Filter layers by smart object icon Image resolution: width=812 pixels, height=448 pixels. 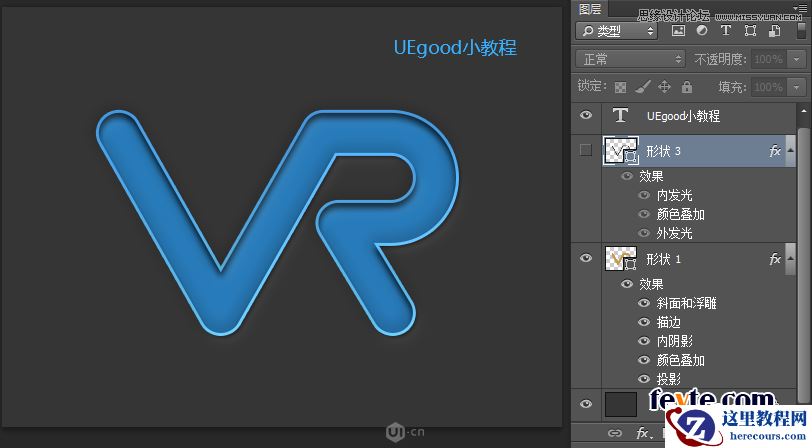[775, 31]
